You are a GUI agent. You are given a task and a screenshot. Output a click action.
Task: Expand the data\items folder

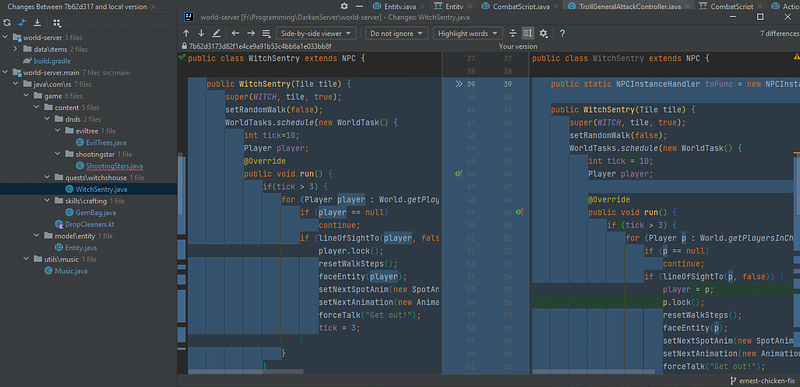(15, 49)
